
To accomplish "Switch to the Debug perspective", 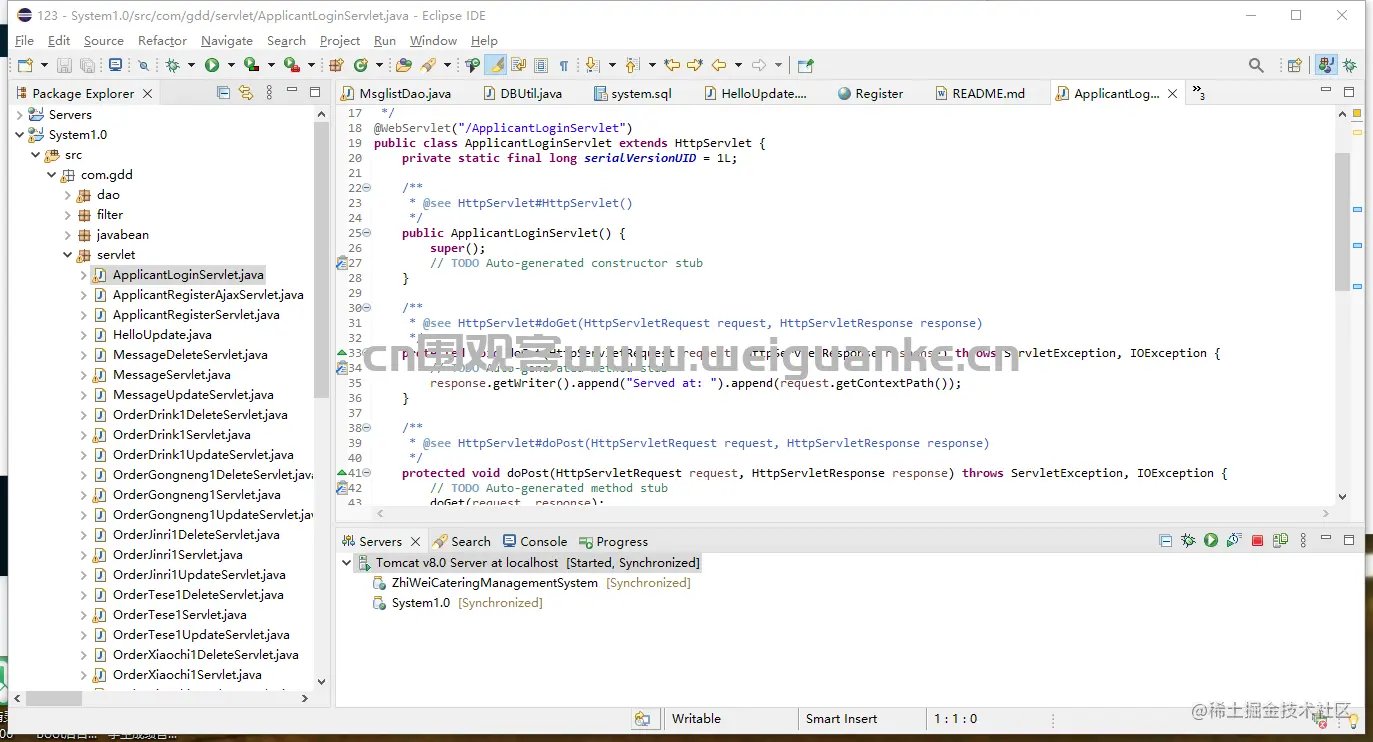I will (x=1350, y=65).
